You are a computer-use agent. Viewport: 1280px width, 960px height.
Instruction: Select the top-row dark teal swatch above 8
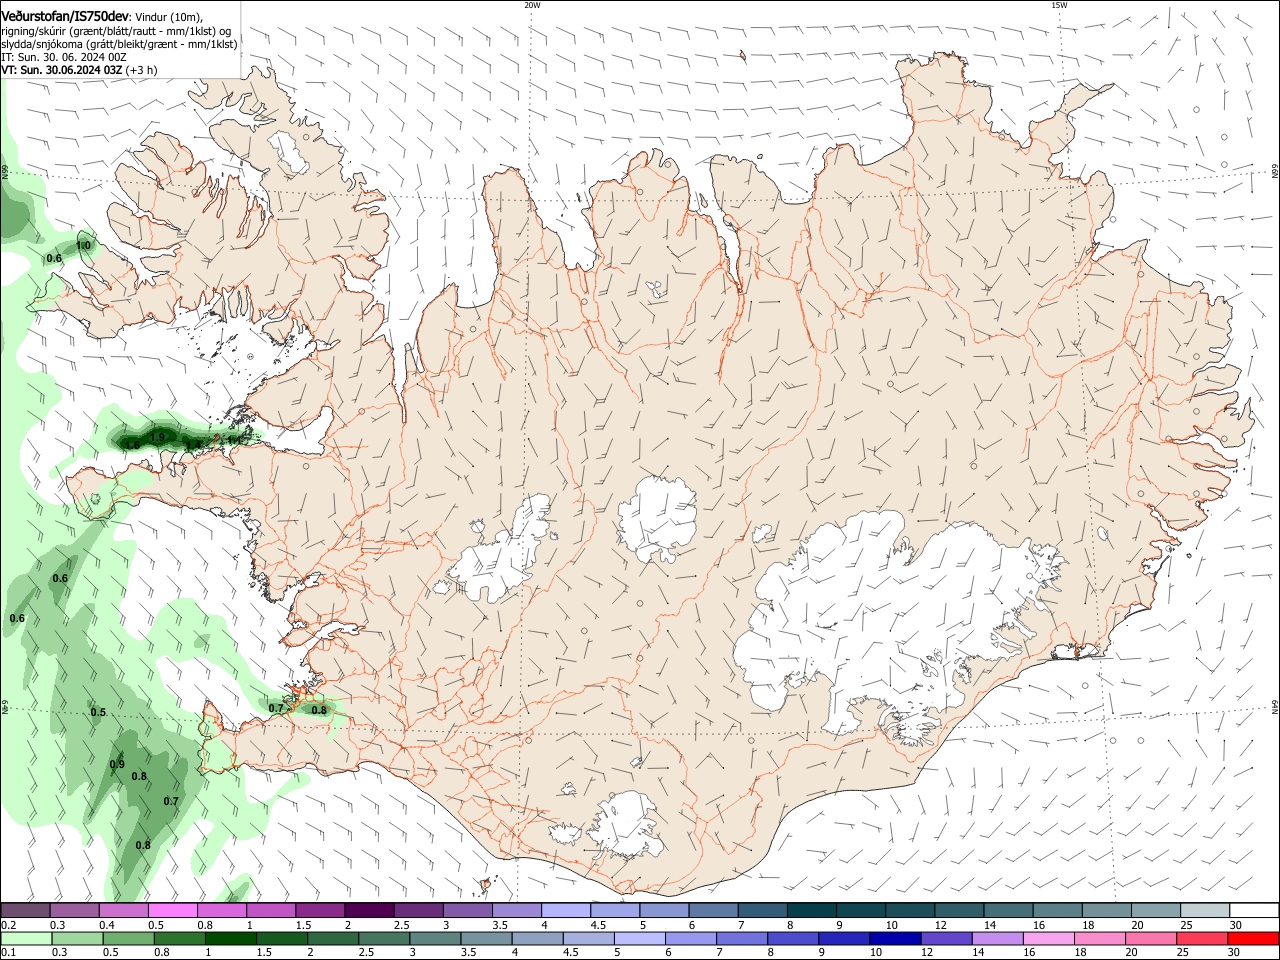click(x=810, y=910)
